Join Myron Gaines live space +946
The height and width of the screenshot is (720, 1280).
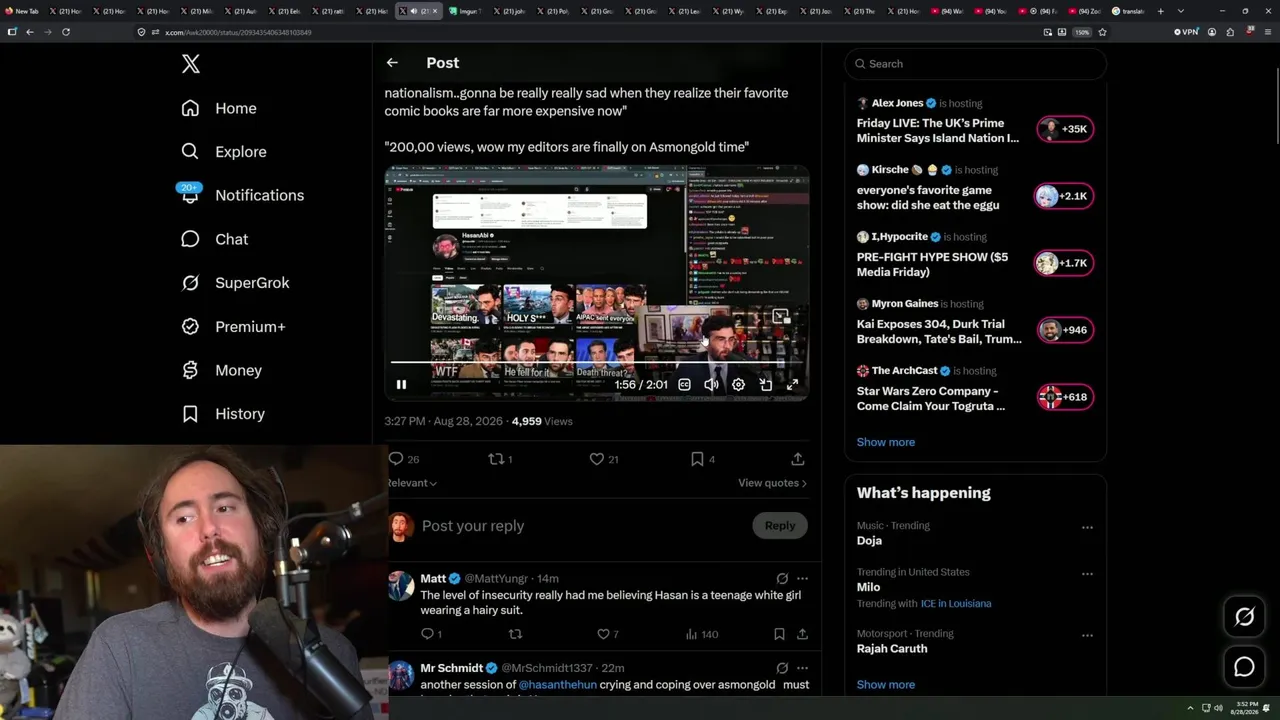coord(1064,330)
